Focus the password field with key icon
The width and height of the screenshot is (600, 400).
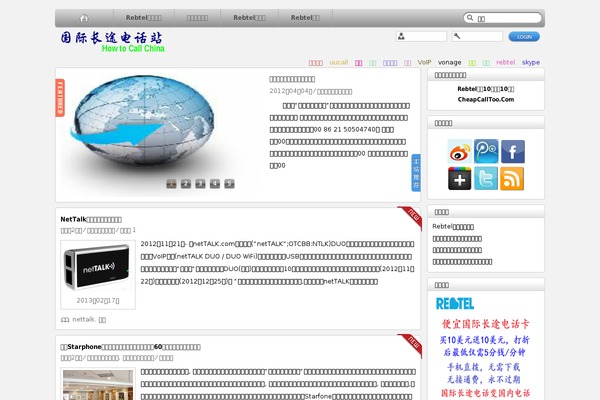pyautogui.click(x=477, y=36)
